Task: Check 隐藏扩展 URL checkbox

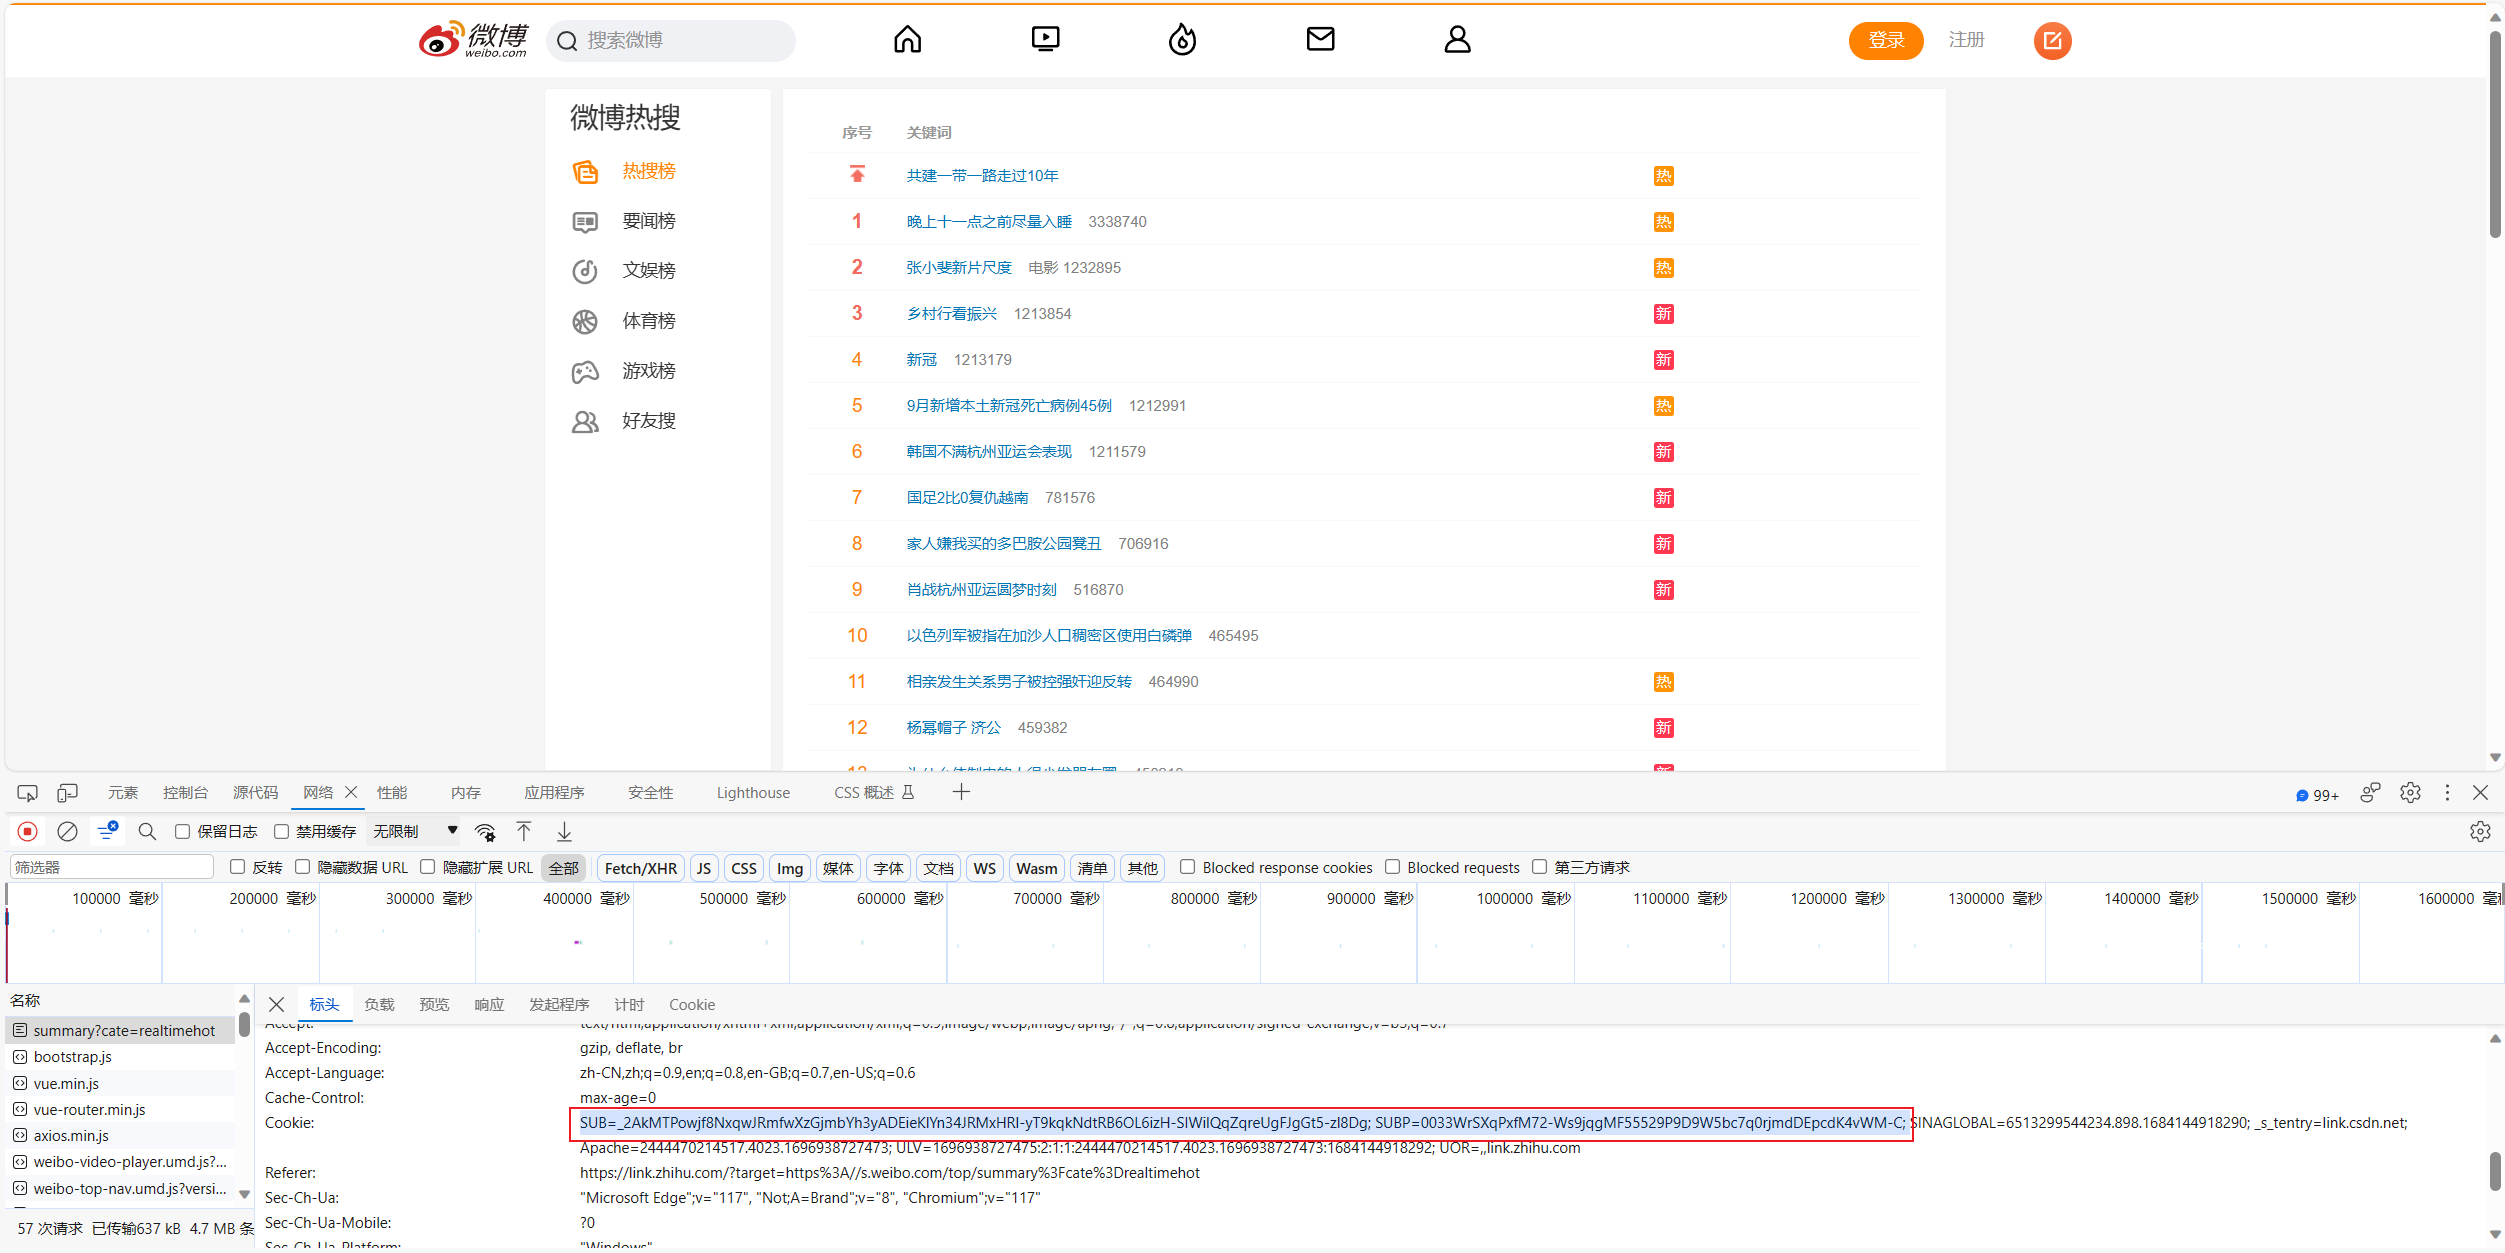Action: 427,867
